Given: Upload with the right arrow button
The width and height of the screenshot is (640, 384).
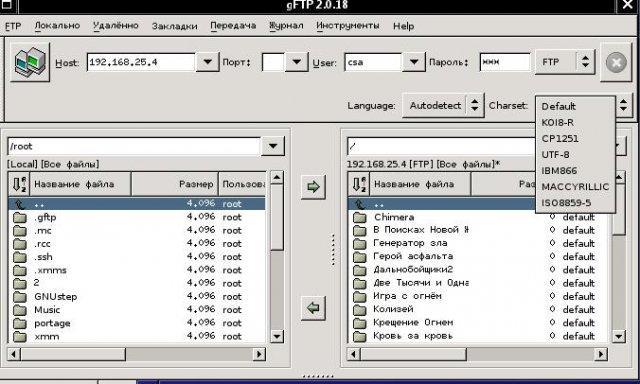Looking at the screenshot, I should [x=313, y=187].
